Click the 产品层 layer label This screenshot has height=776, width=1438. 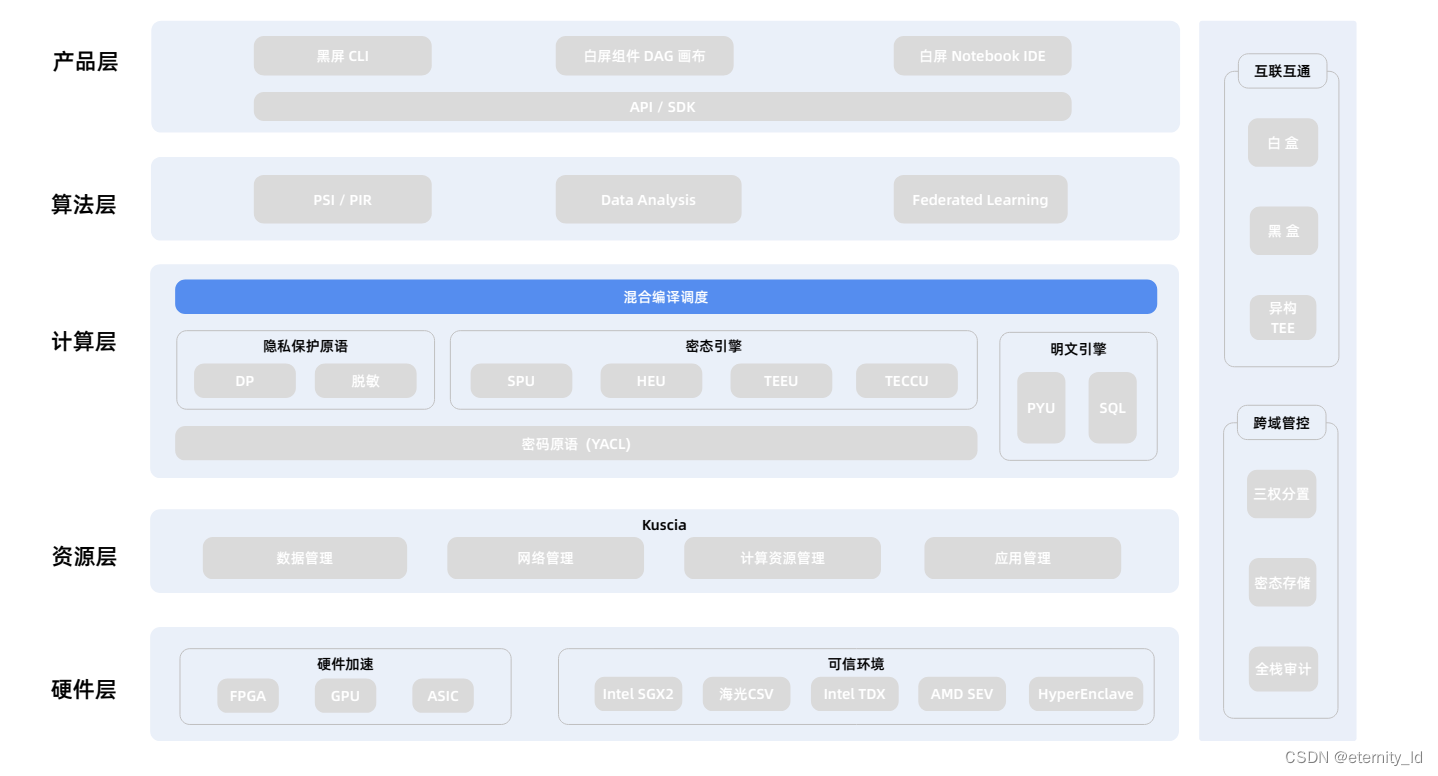(x=85, y=62)
